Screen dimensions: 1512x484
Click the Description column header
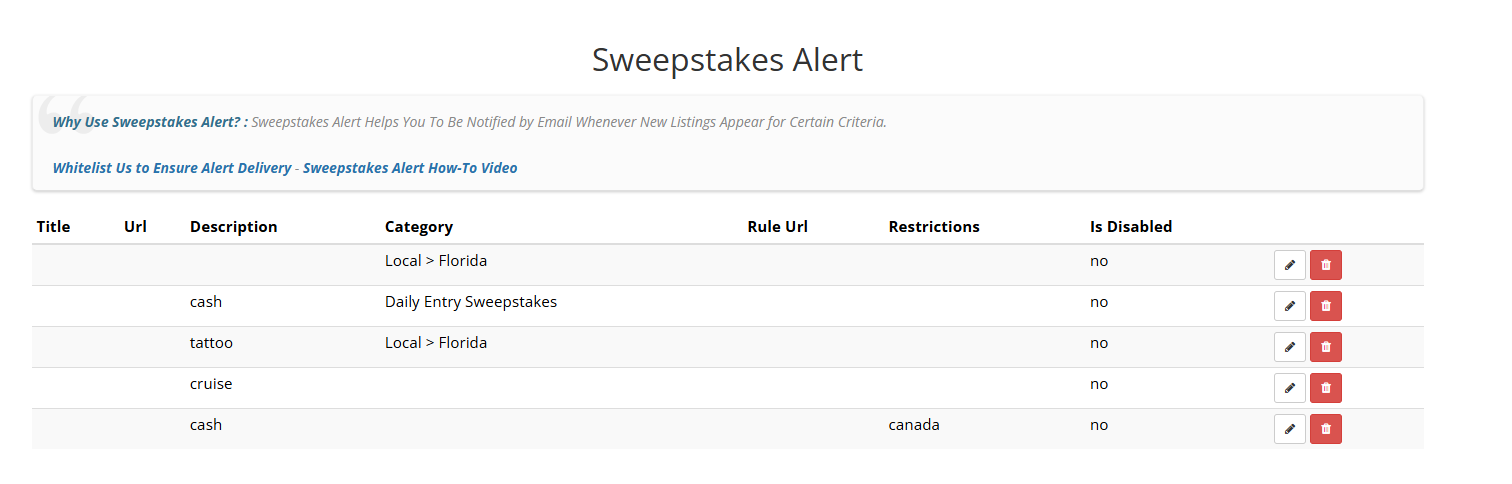click(233, 227)
